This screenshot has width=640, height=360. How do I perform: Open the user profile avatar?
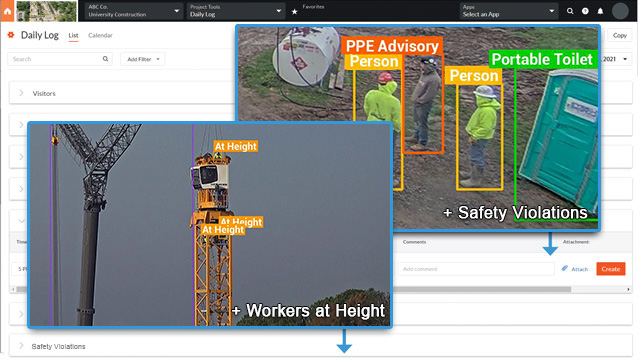coord(620,11)
